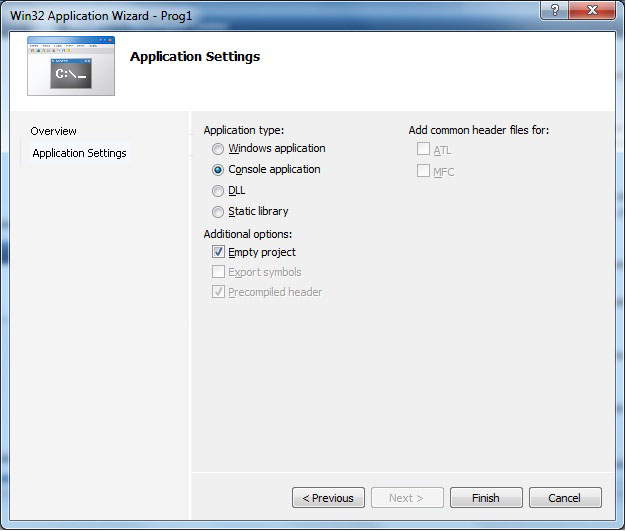Go to the Overview page

53,131
